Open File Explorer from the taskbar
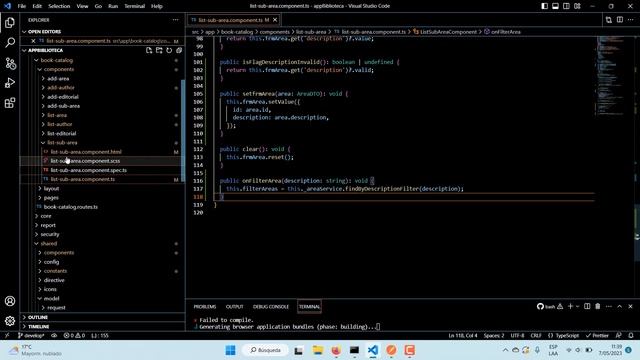Screen dimensions: 640x360 pyautogui.click(x=318, y=350)
